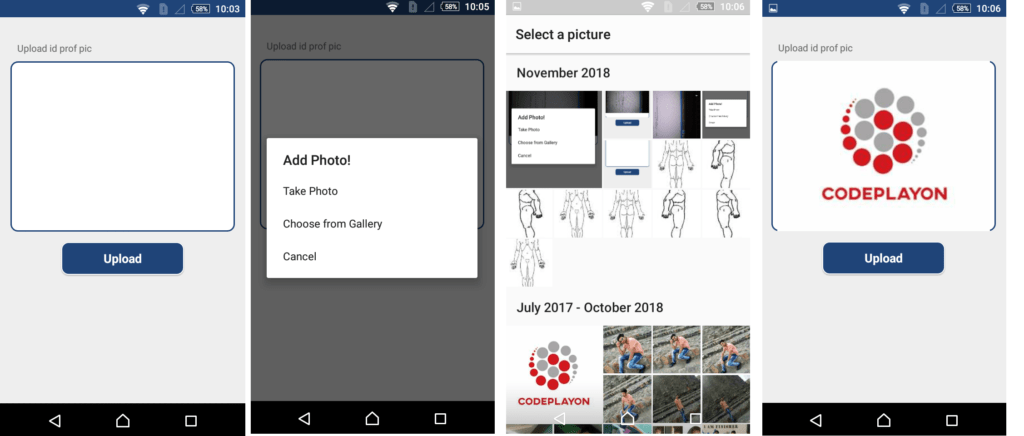Tap the Wi-Fi icon beside the 10:03 clock

[x=143, y=8]
